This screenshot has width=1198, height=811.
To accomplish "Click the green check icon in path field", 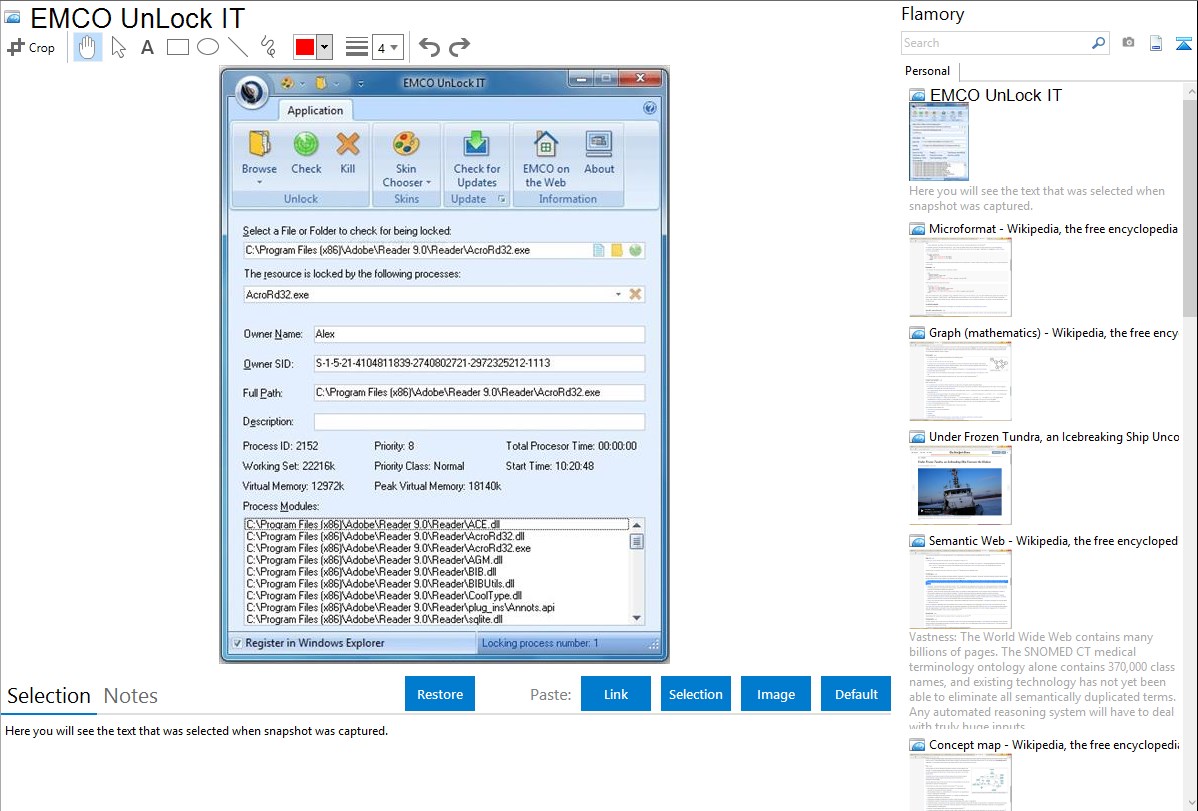I will tap(635, 250).
